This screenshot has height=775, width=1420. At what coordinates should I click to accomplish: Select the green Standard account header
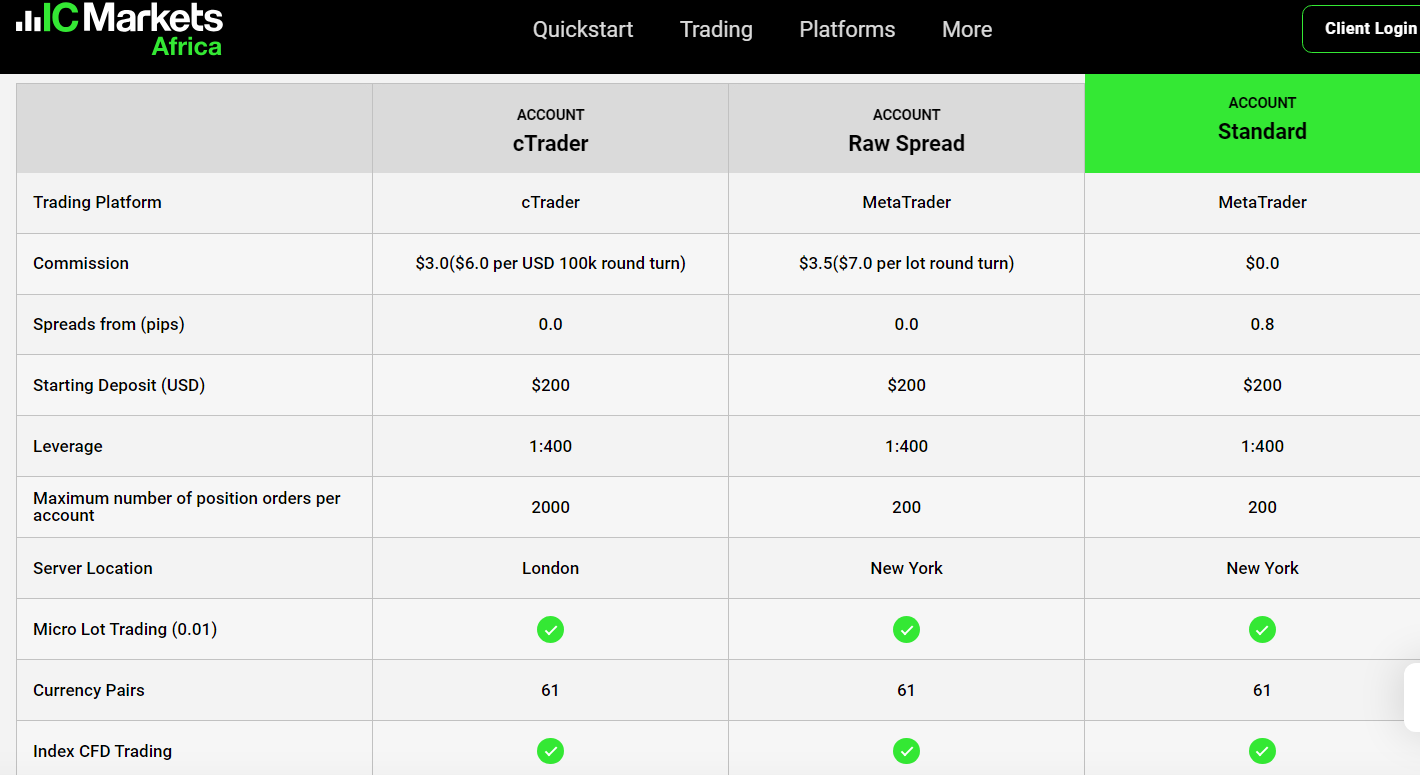pyautogui.click(x=1262, y=120)
